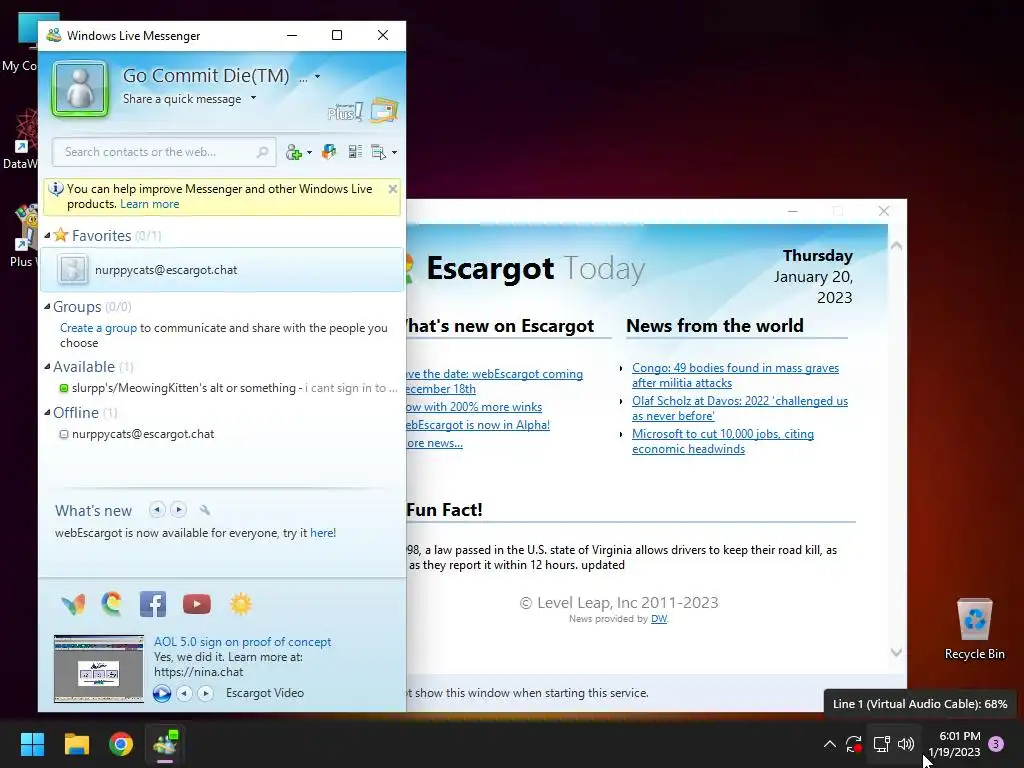This screenshot has height=768, width=1024.
Task: Click the orange C icon in bottom tabs
Action: [112, 603]
